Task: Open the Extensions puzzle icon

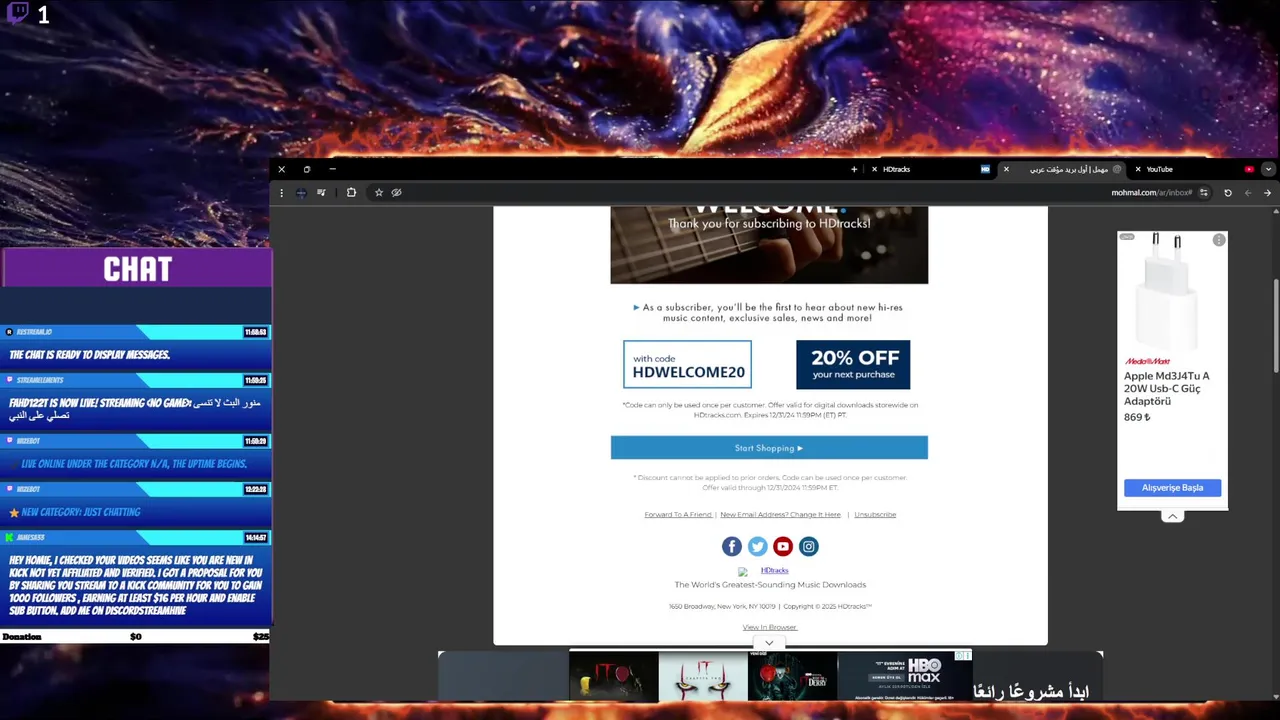Action: pos(351,193)
